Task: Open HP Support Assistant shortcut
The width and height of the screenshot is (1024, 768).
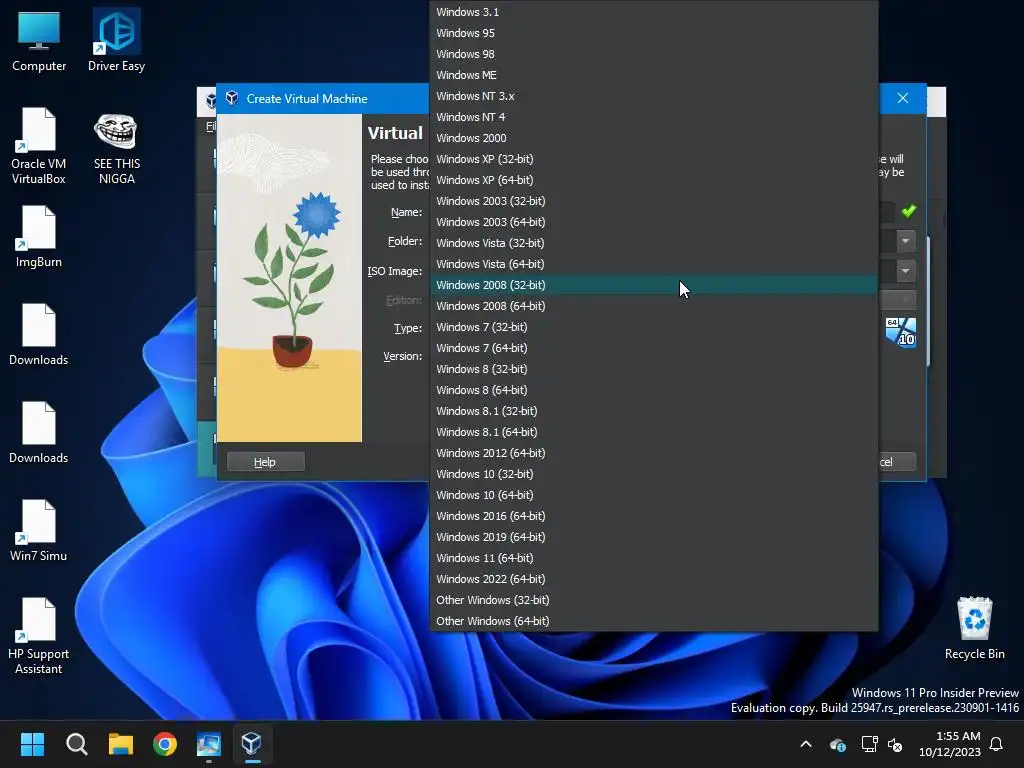Action: click(x=39, y=636)
